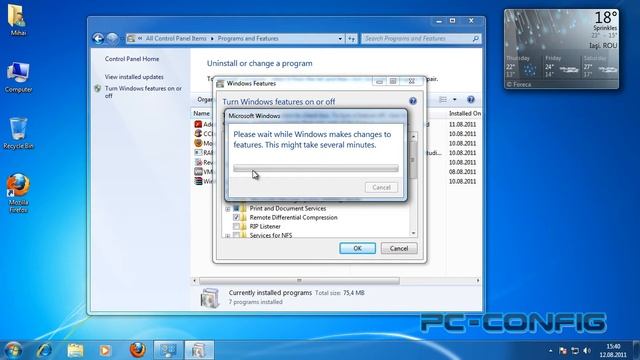The height and width of the screenshot is (360, 640).
Task: Click the weather gadget showing 18°
Action: (561, 49)
